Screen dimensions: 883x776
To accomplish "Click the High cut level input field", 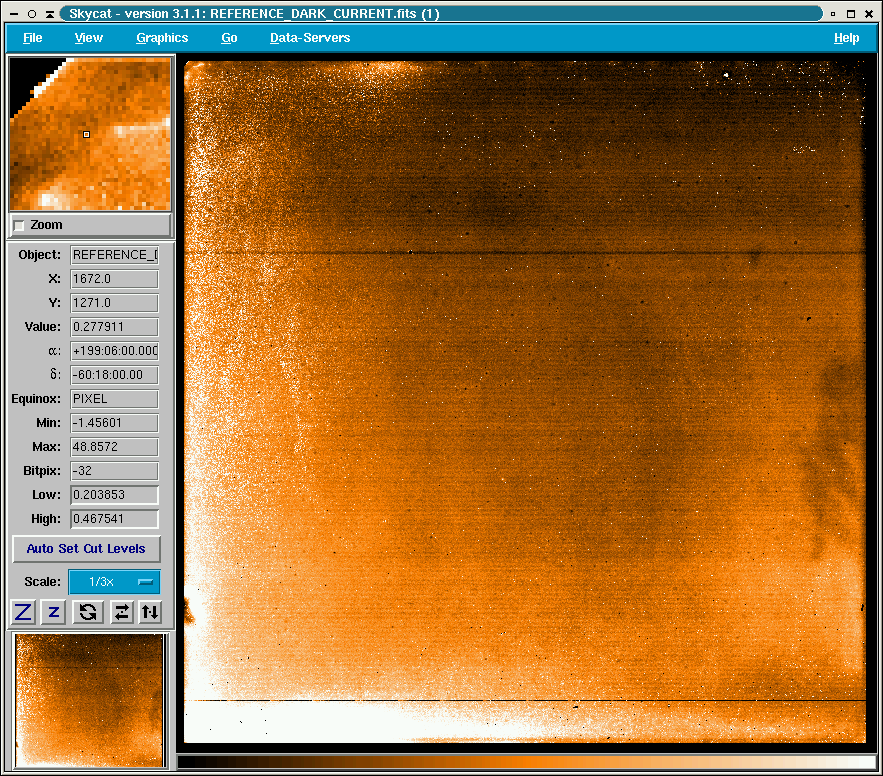I will coord(114,519).
